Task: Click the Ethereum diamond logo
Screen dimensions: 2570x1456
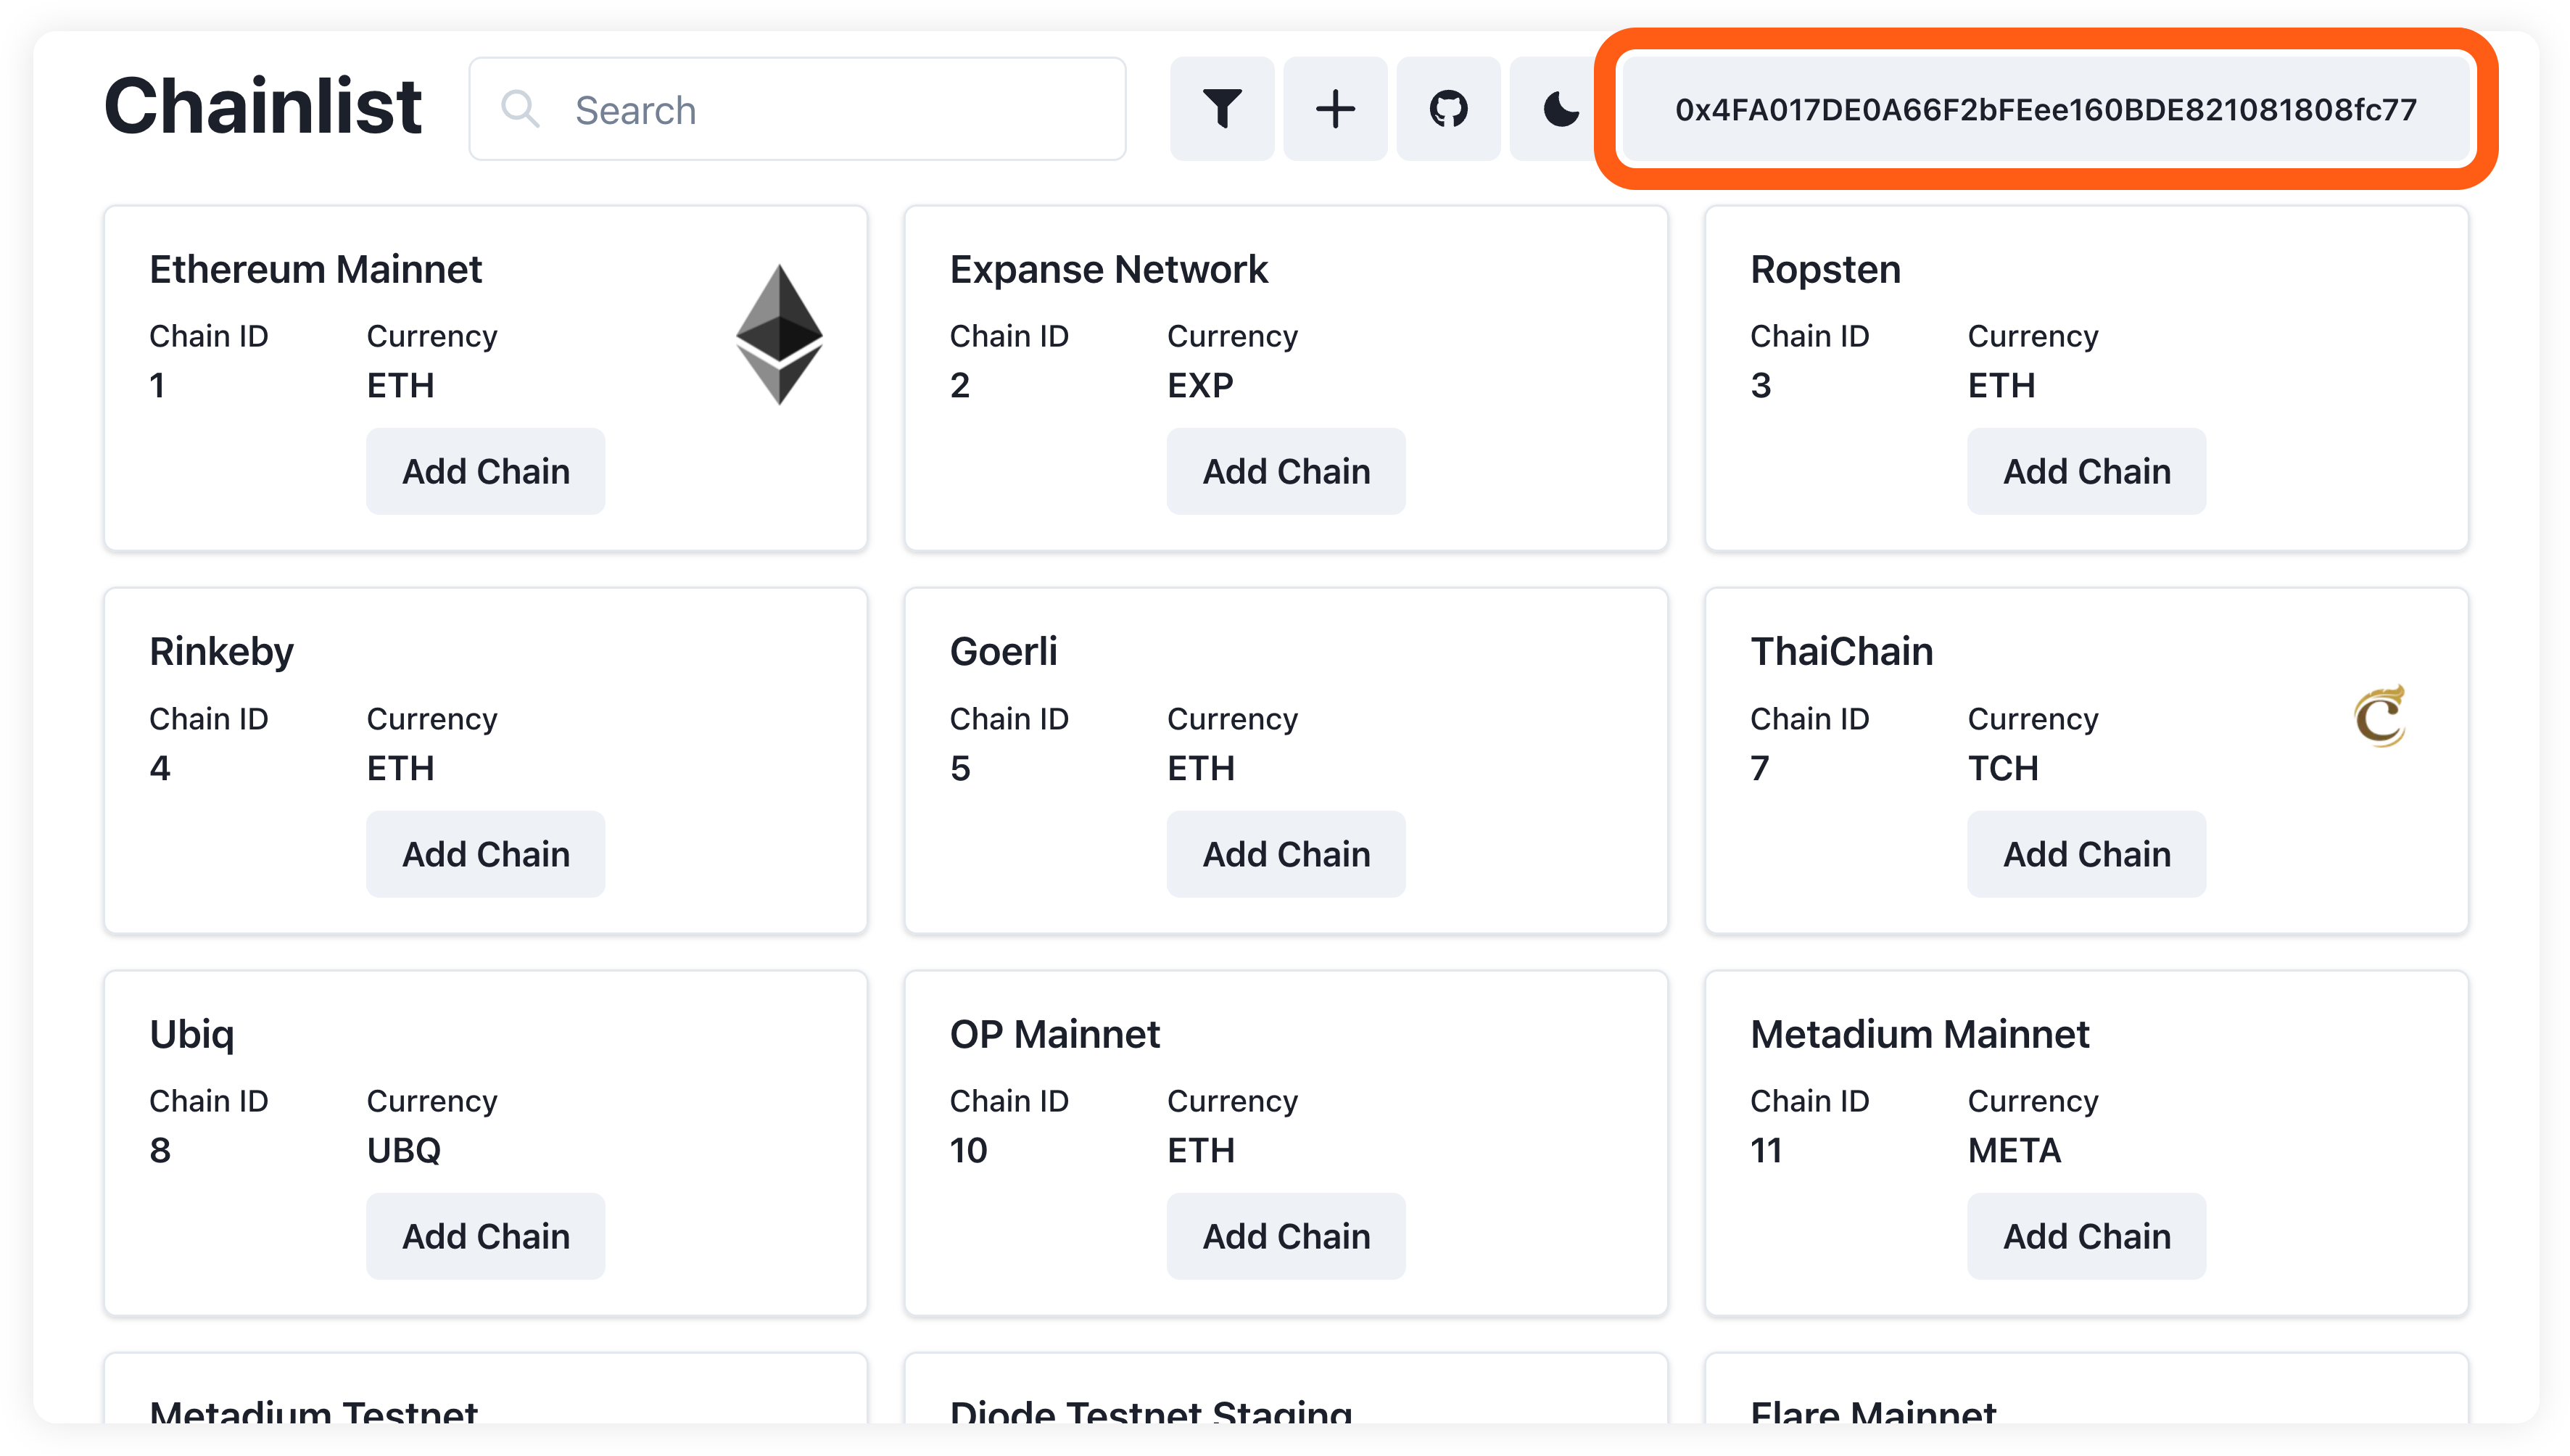Action: tap(779, 334)
